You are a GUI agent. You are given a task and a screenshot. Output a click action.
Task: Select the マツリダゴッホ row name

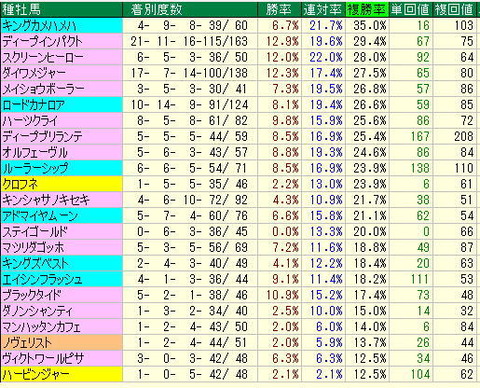coord(33,248)
